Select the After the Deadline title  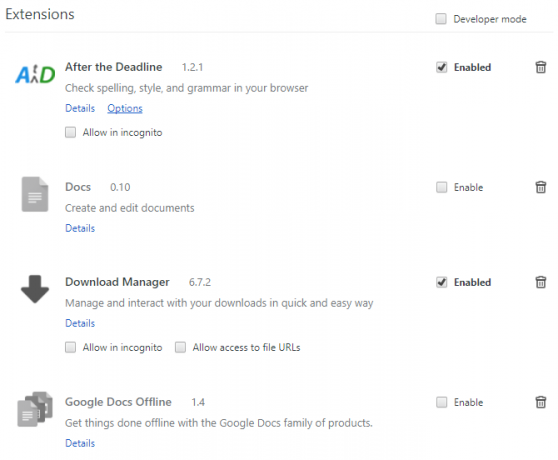(114, 67)
